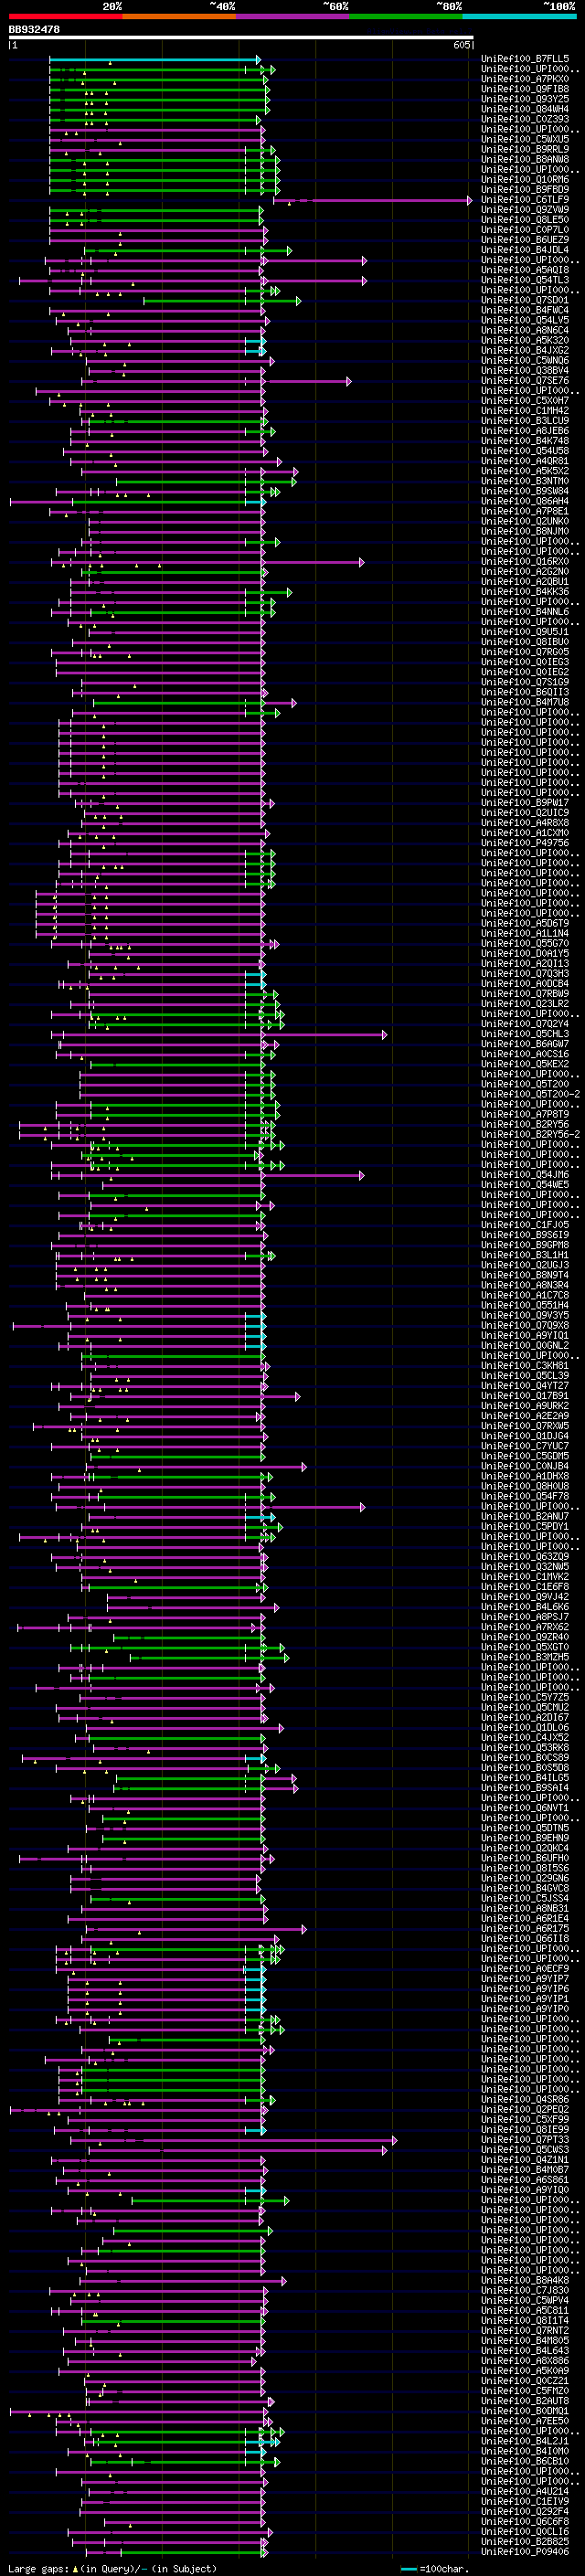The width and height of the screenshot is (585, 2576).
Task: Click the UniRef100_C6TLF9 label
Action: pos(525,201)
